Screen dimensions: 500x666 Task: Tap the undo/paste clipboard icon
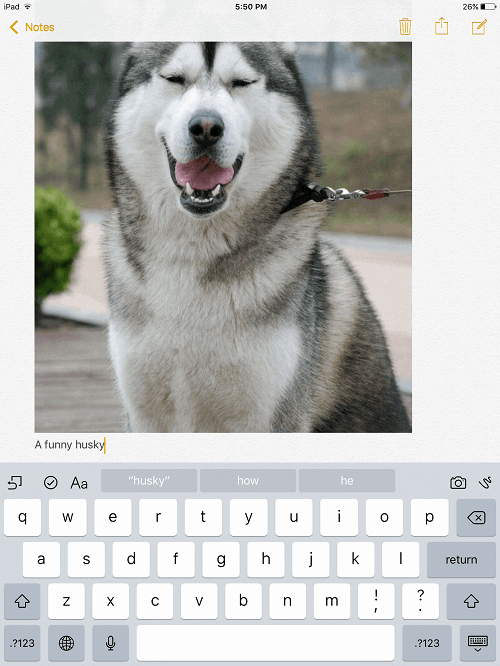(15, 483)
